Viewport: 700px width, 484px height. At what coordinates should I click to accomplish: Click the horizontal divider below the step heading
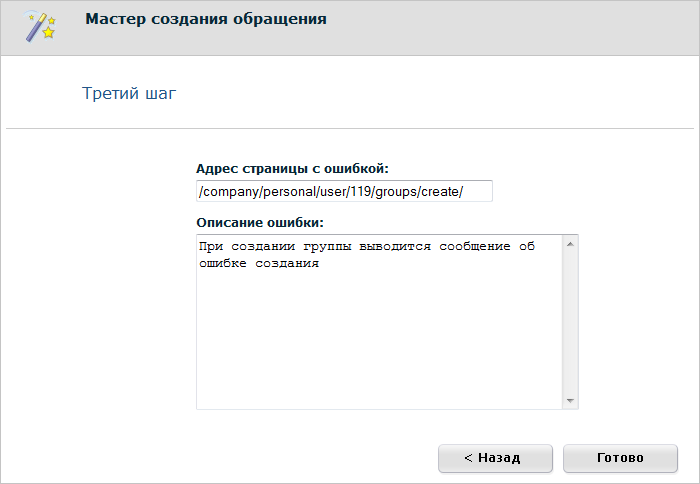tap(350, 129)
